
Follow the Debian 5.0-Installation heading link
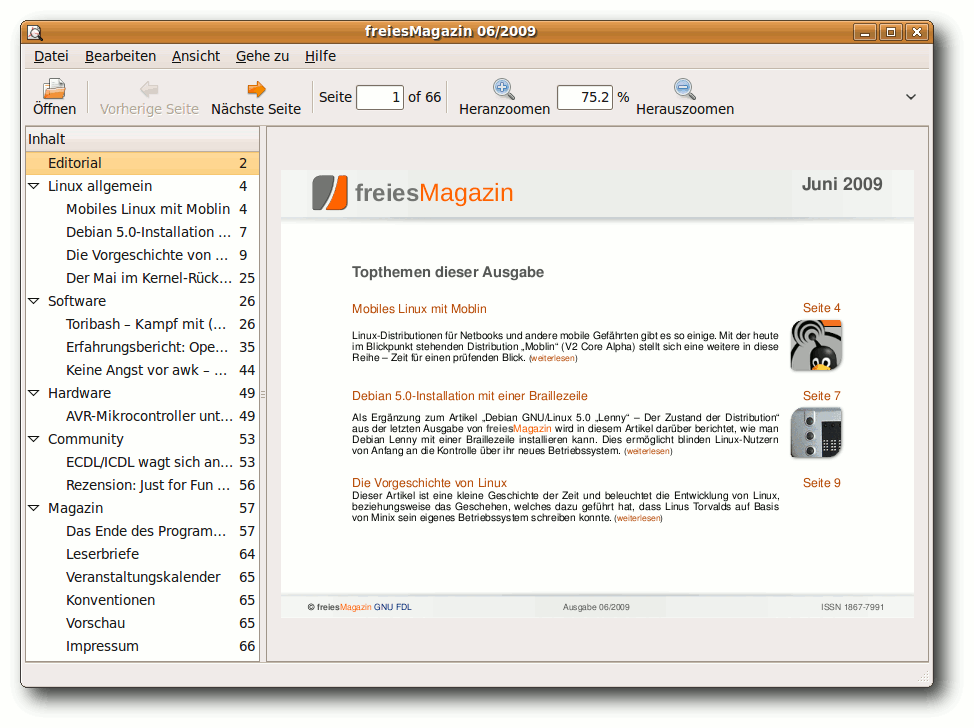[x=470, y=396]
